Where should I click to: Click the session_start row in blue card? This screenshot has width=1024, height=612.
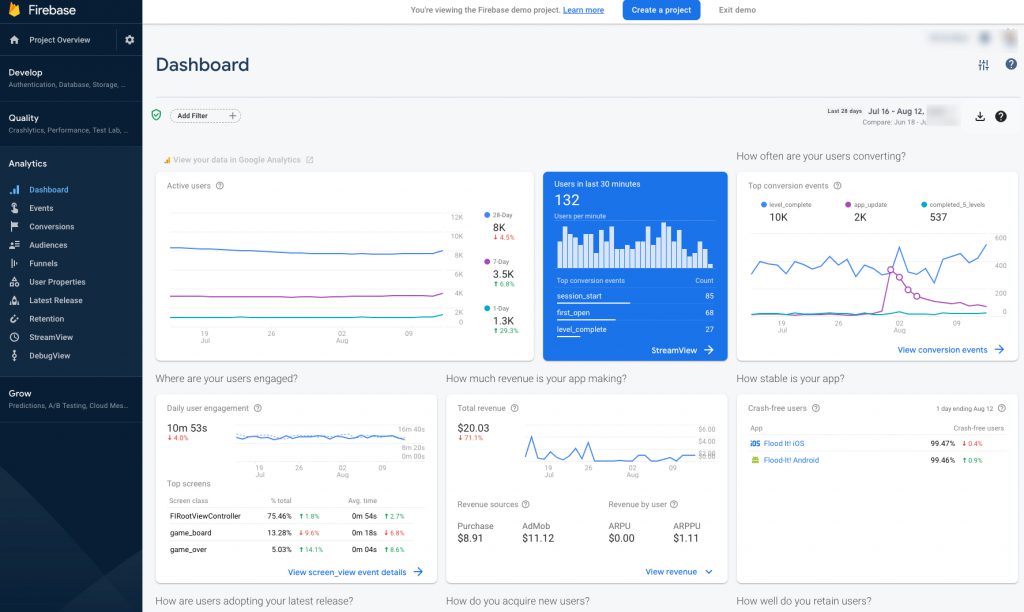click(635, 297)
